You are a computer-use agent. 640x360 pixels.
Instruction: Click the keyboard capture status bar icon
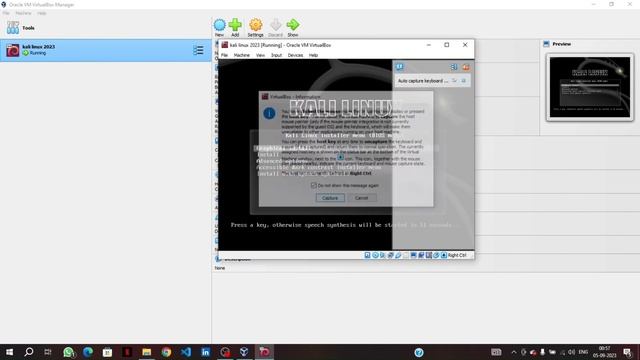[444, 255]
